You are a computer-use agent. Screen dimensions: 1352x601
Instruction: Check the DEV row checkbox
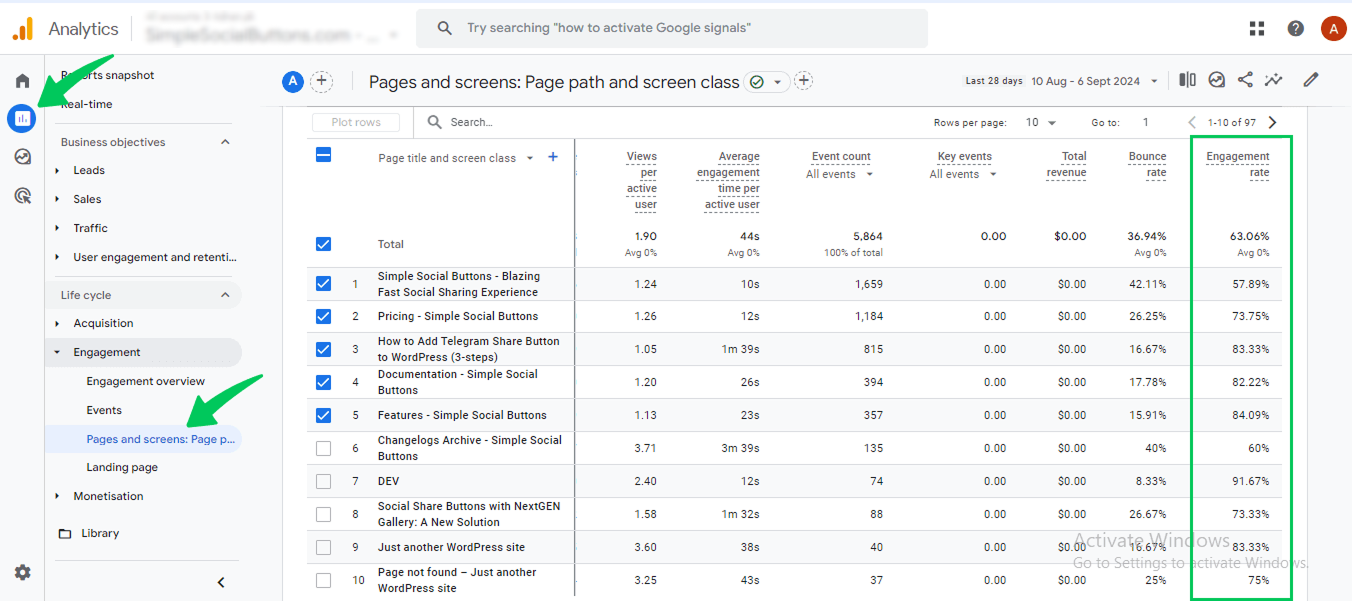(323, 481)
